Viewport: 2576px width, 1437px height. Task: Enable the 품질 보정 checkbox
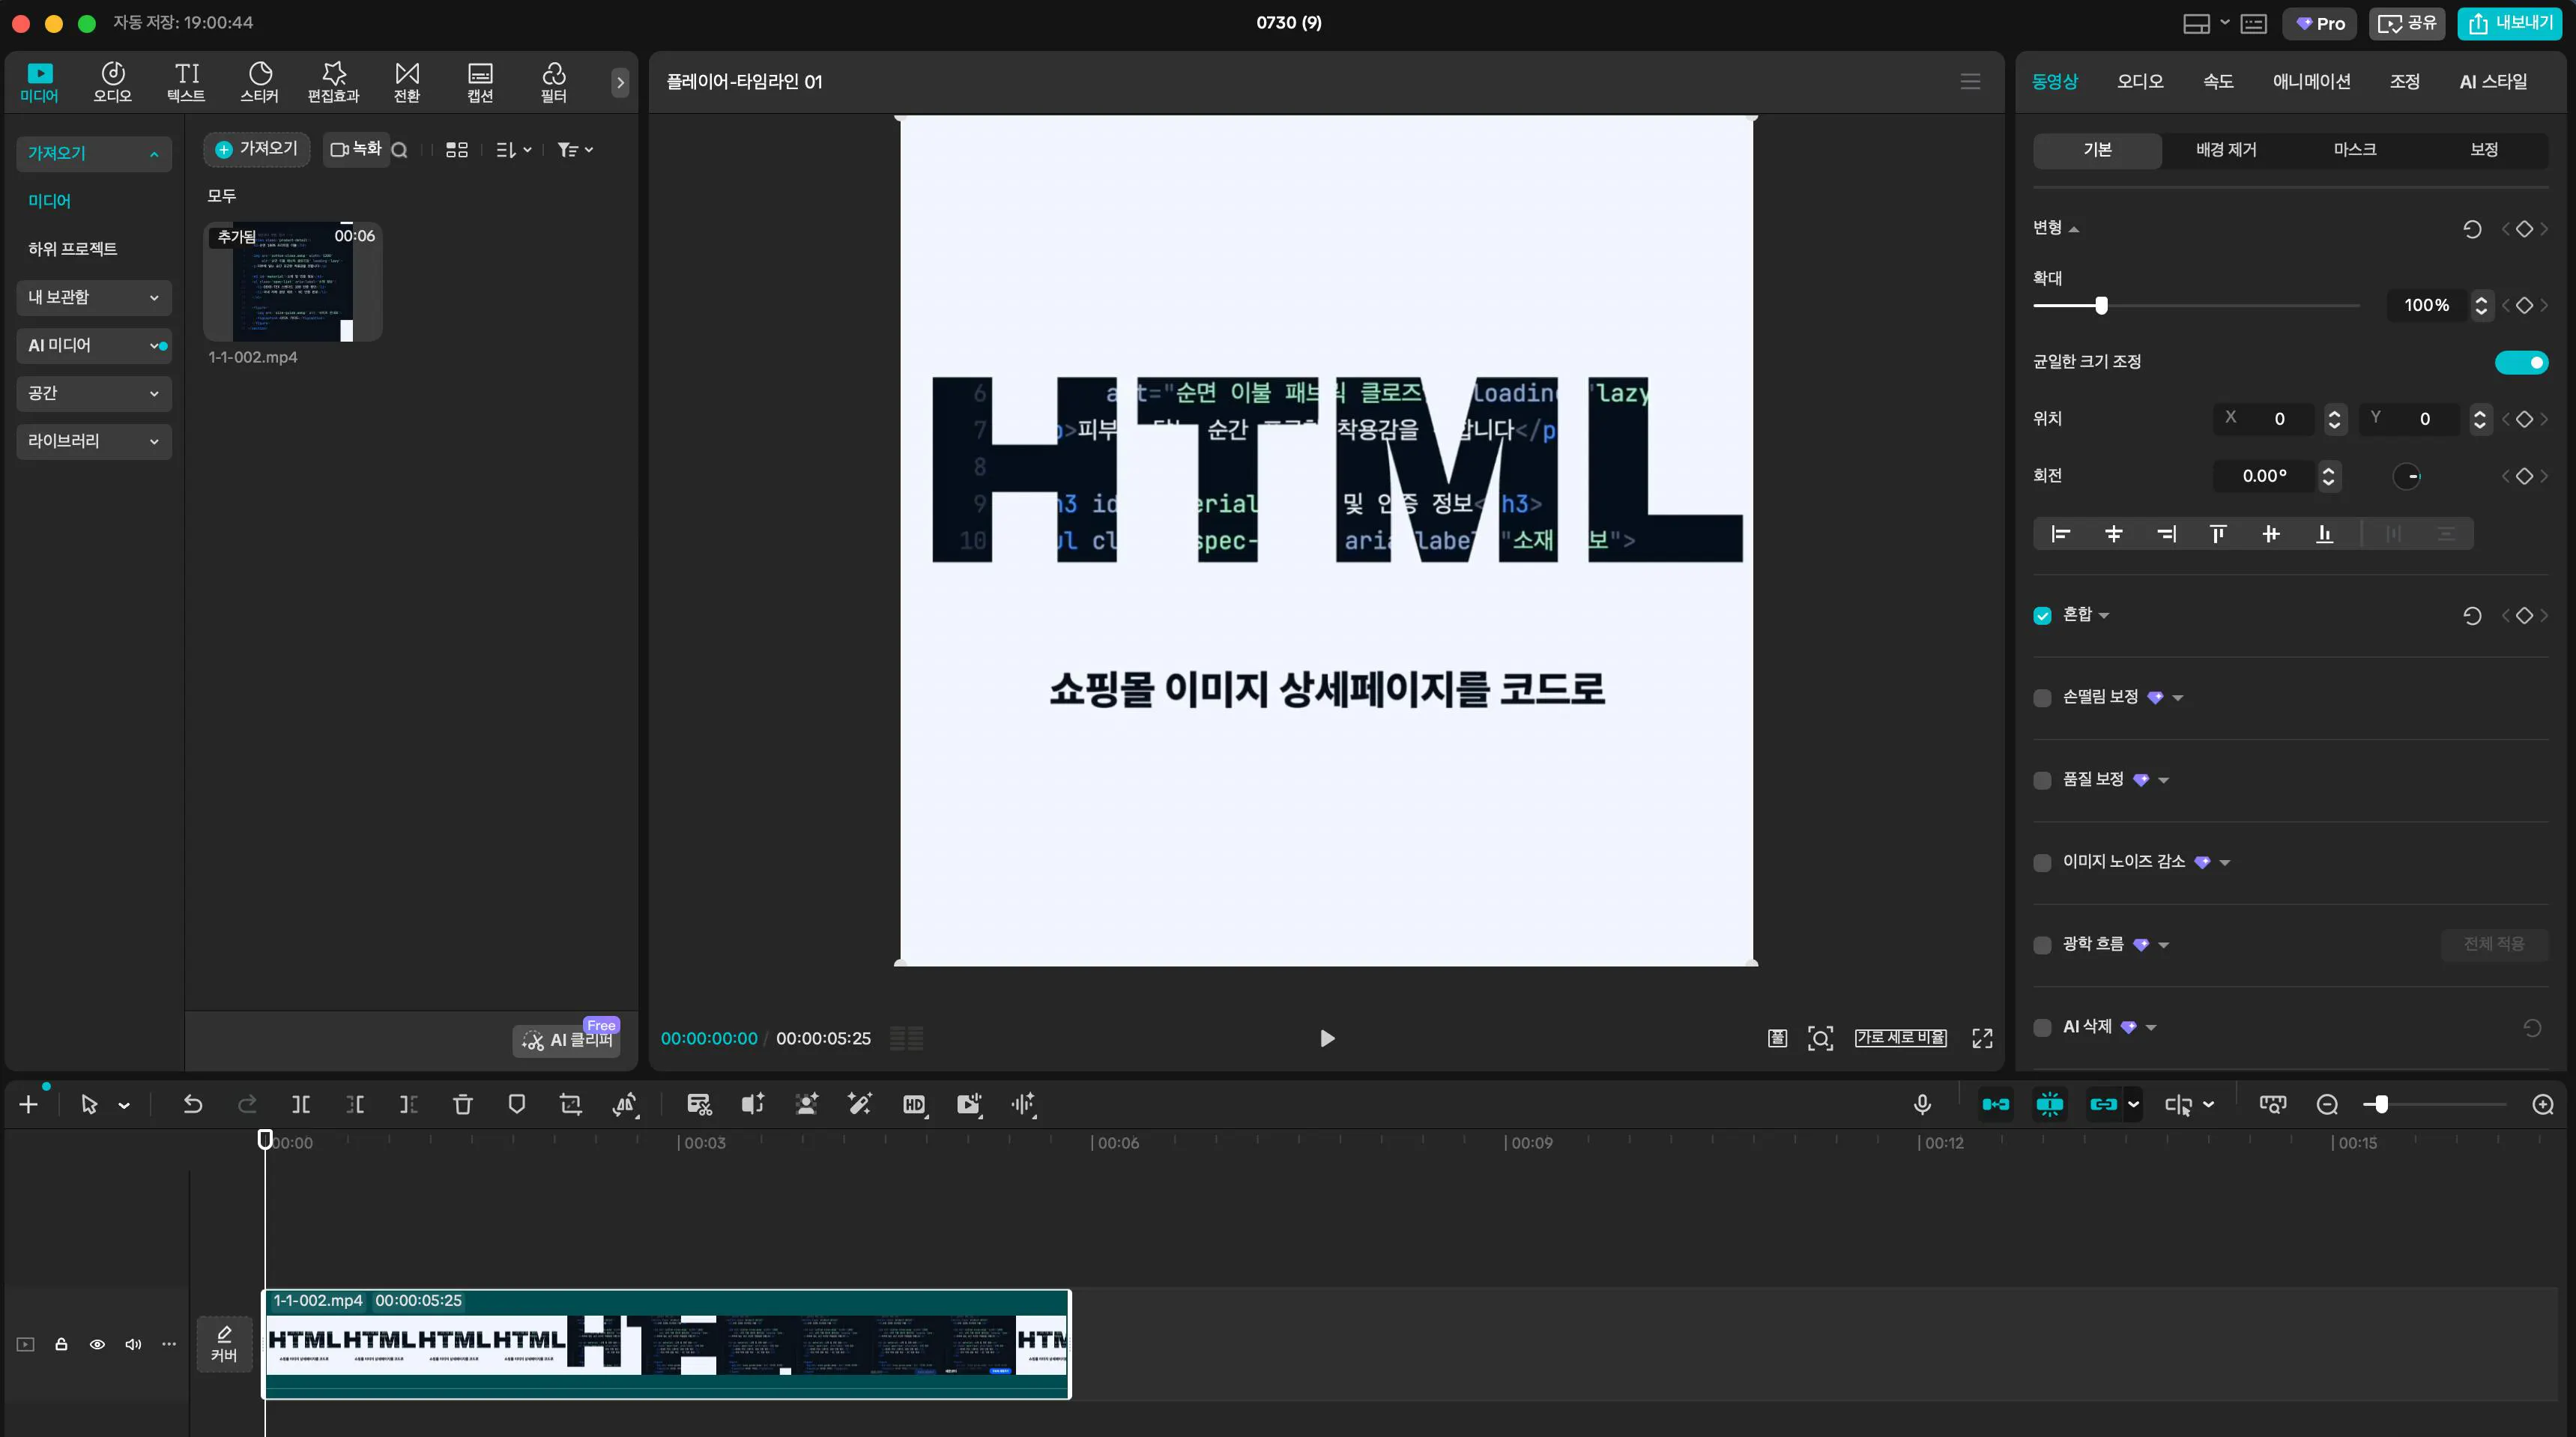(2042, 780)
